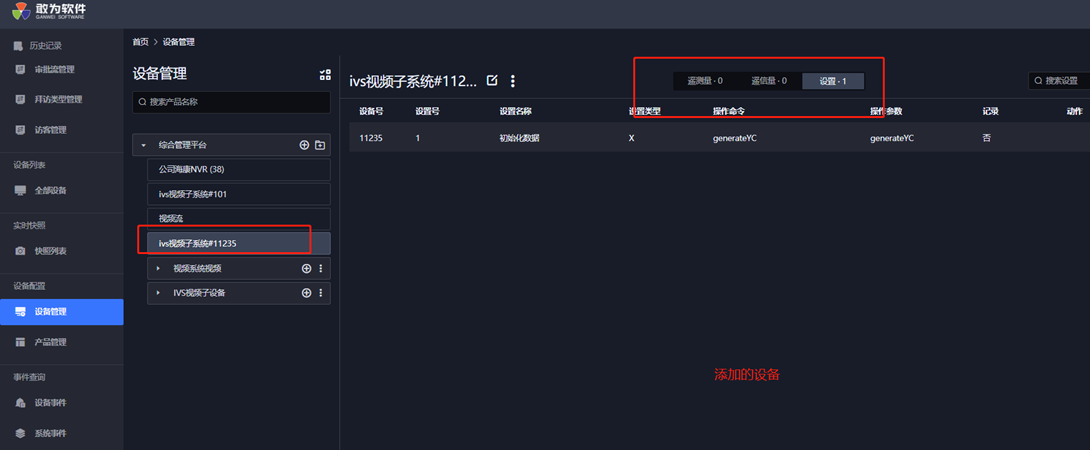The image size is (1090, 450).
Task: Click the 访客管理 sidebar icon
Action: point(20,130)
